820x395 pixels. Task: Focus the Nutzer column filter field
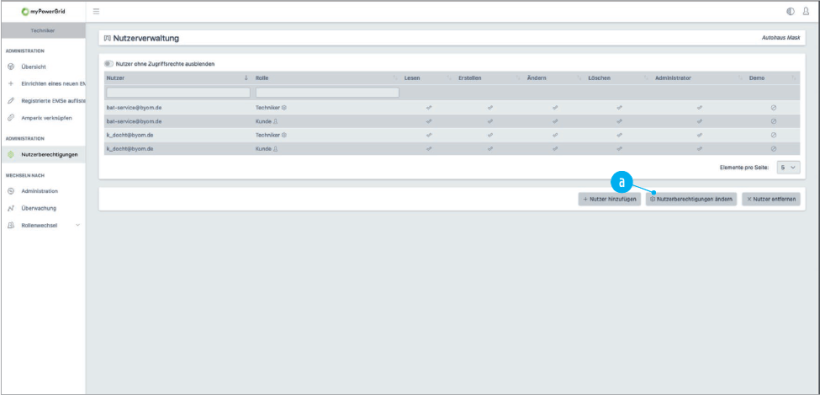[178, 93]
